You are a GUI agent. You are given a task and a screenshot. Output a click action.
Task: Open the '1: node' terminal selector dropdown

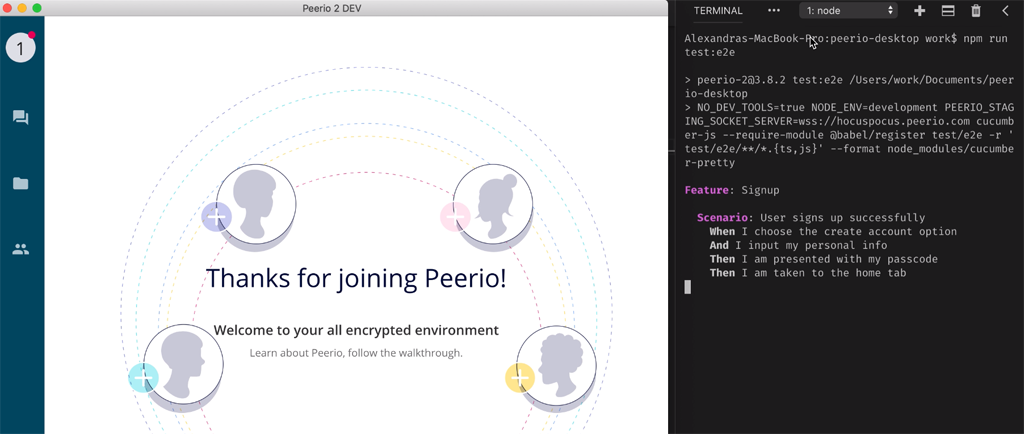[848, 10]
